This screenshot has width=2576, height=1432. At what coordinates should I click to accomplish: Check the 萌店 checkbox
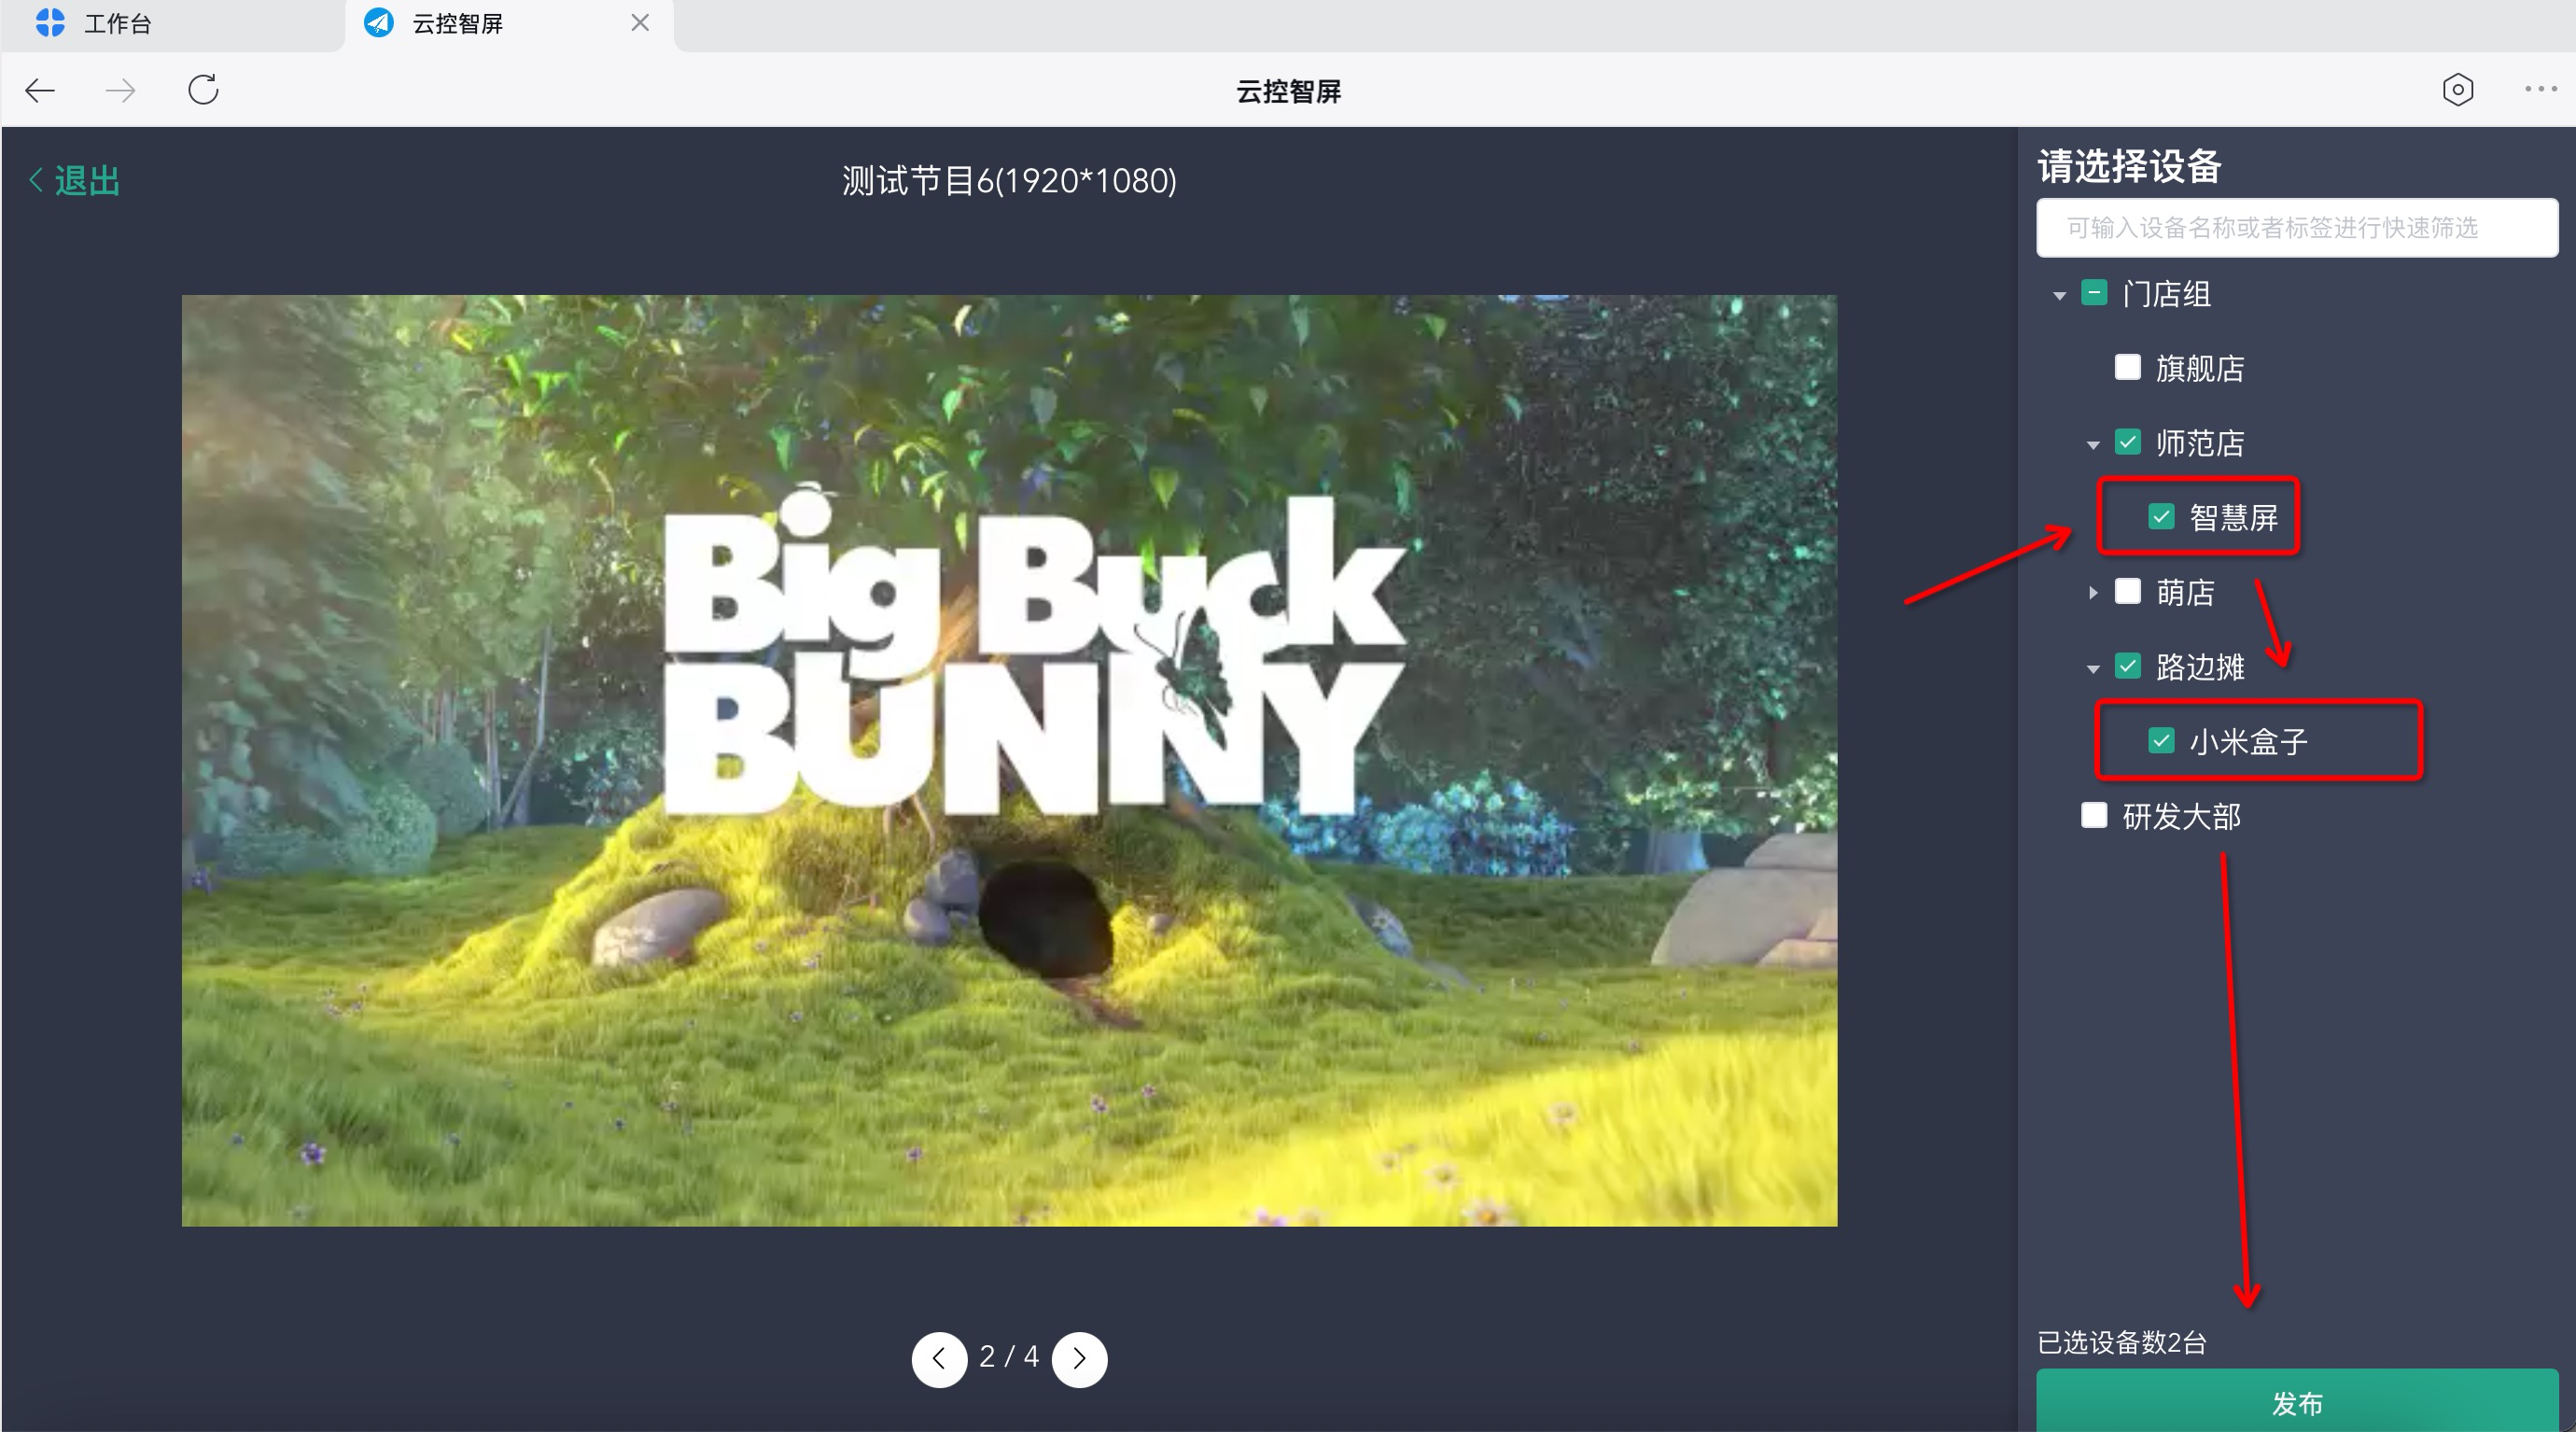[2127, 591]
